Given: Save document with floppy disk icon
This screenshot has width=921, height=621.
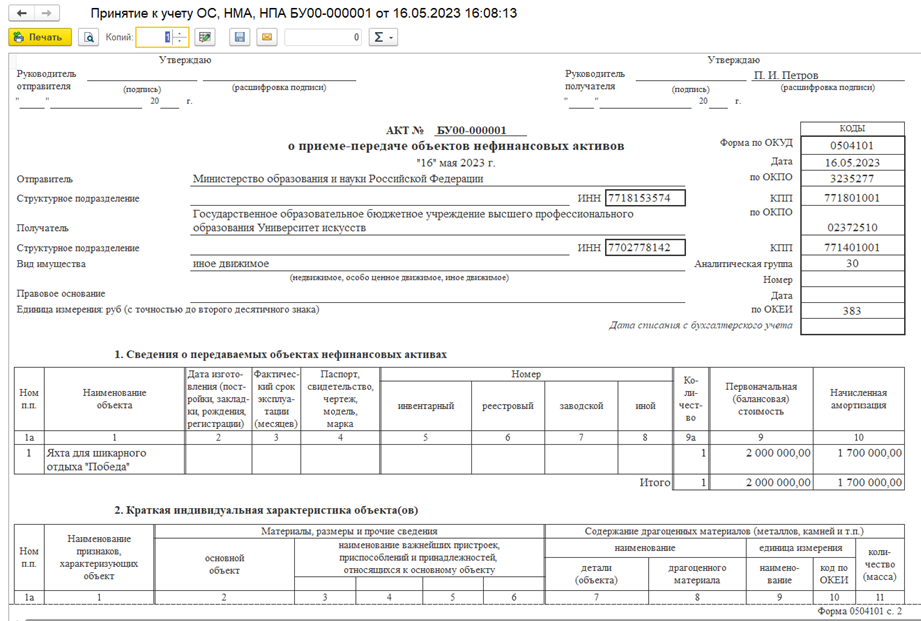Looking at the screenshot, I should coord(240,37).
